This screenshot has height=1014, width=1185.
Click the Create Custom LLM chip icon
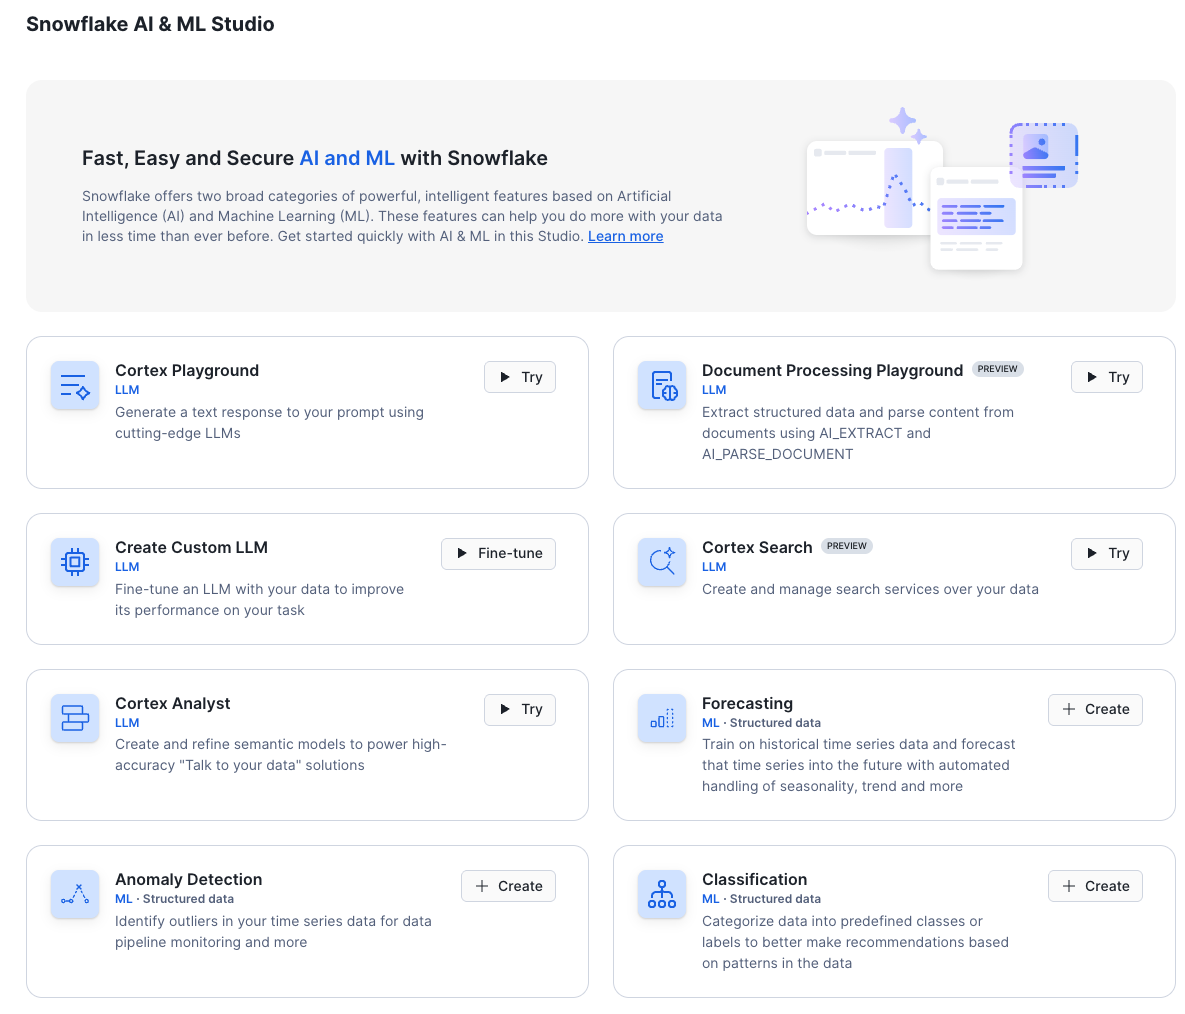[x=75, y=563]
